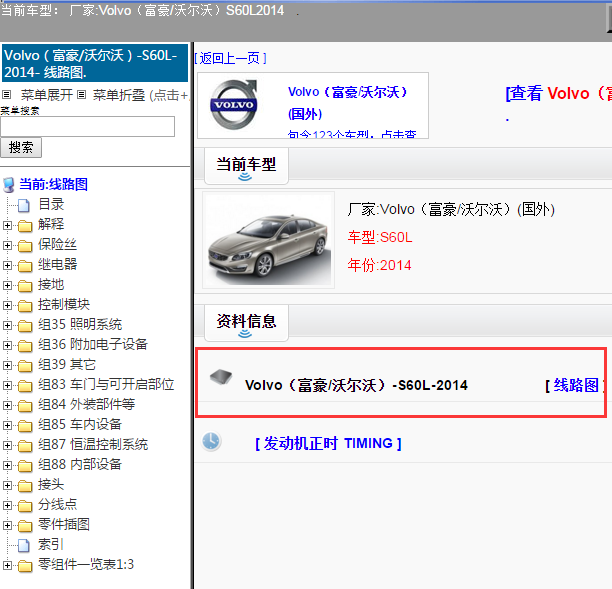
Task: Click the folder icon for 保险丝
Action: pyautogui.click(x=25, y=246)
